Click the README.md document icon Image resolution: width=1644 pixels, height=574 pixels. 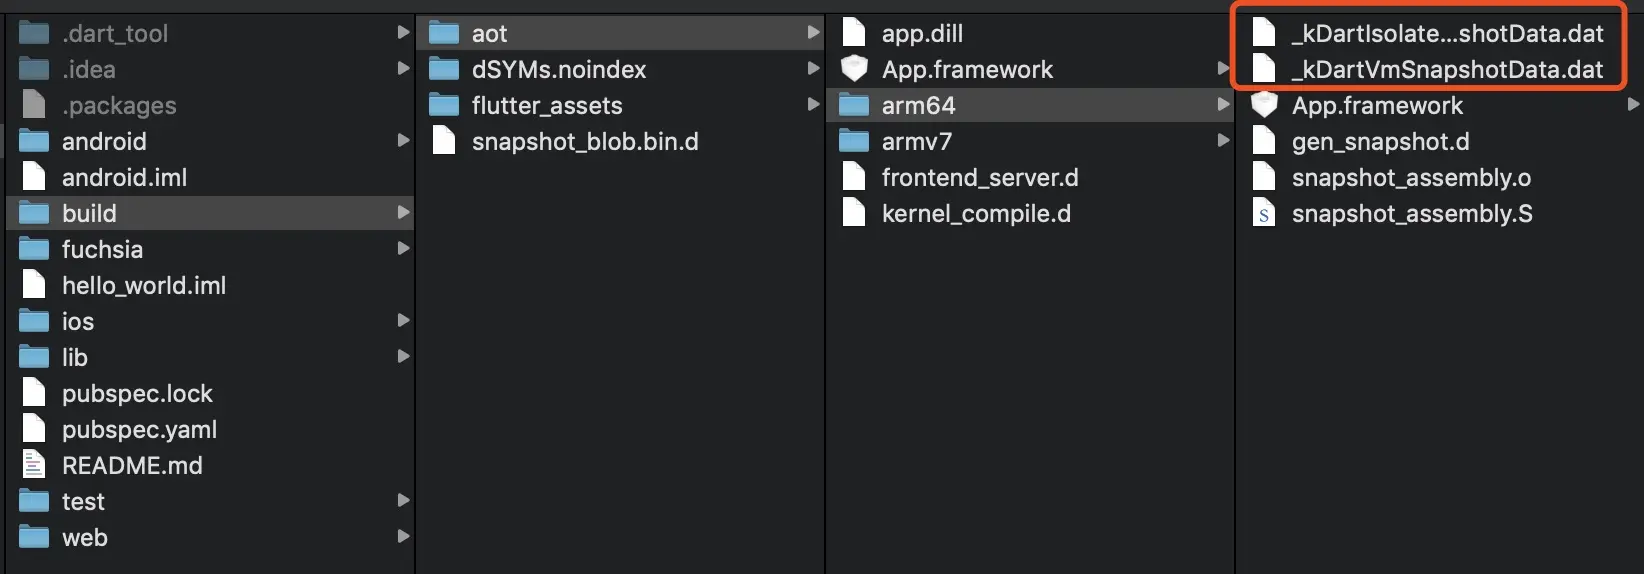tap(34, 465)
